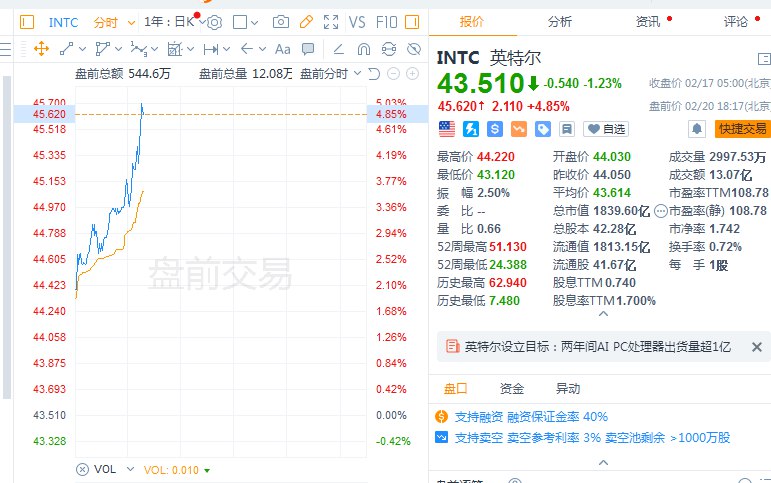The width and height of the screenshot is (771, 483).
Task: Expand the measurement analysis tool options
Action: (190, 49)
